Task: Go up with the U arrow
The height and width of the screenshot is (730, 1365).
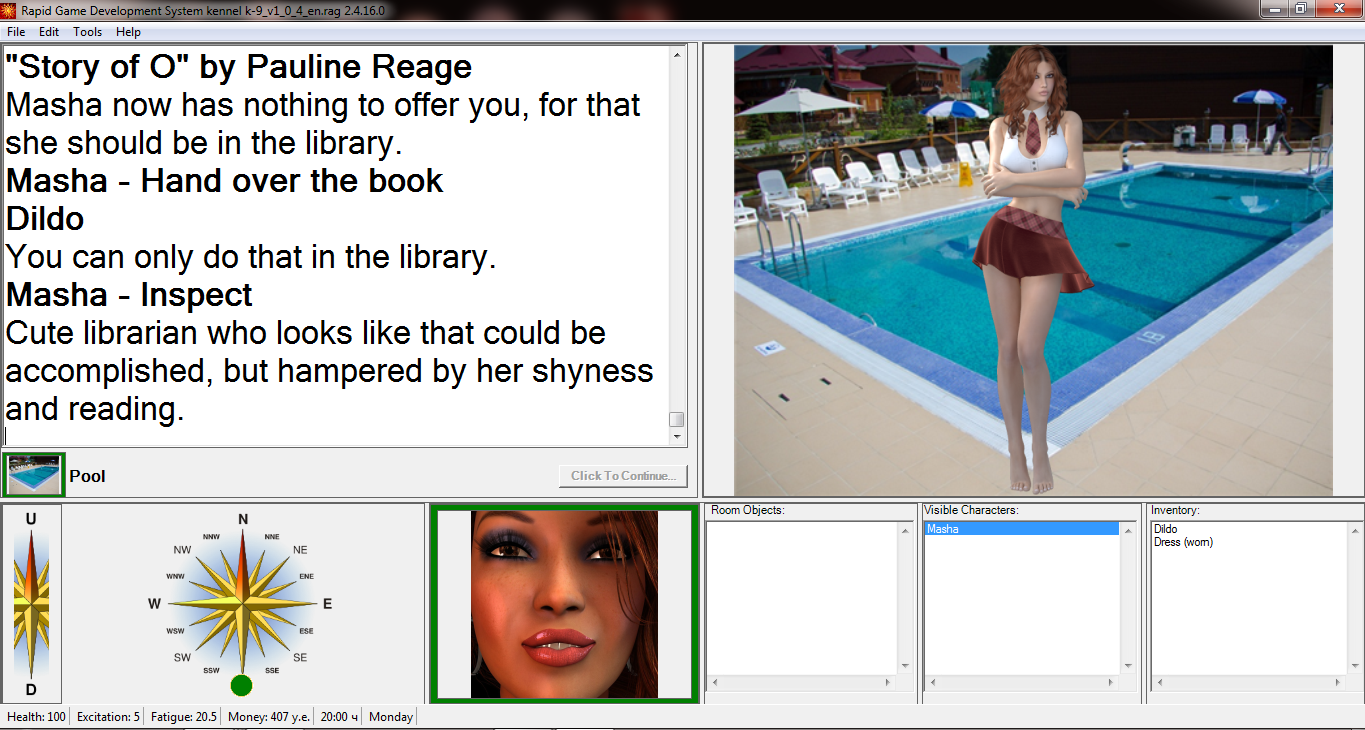Action: coord(31,519)
